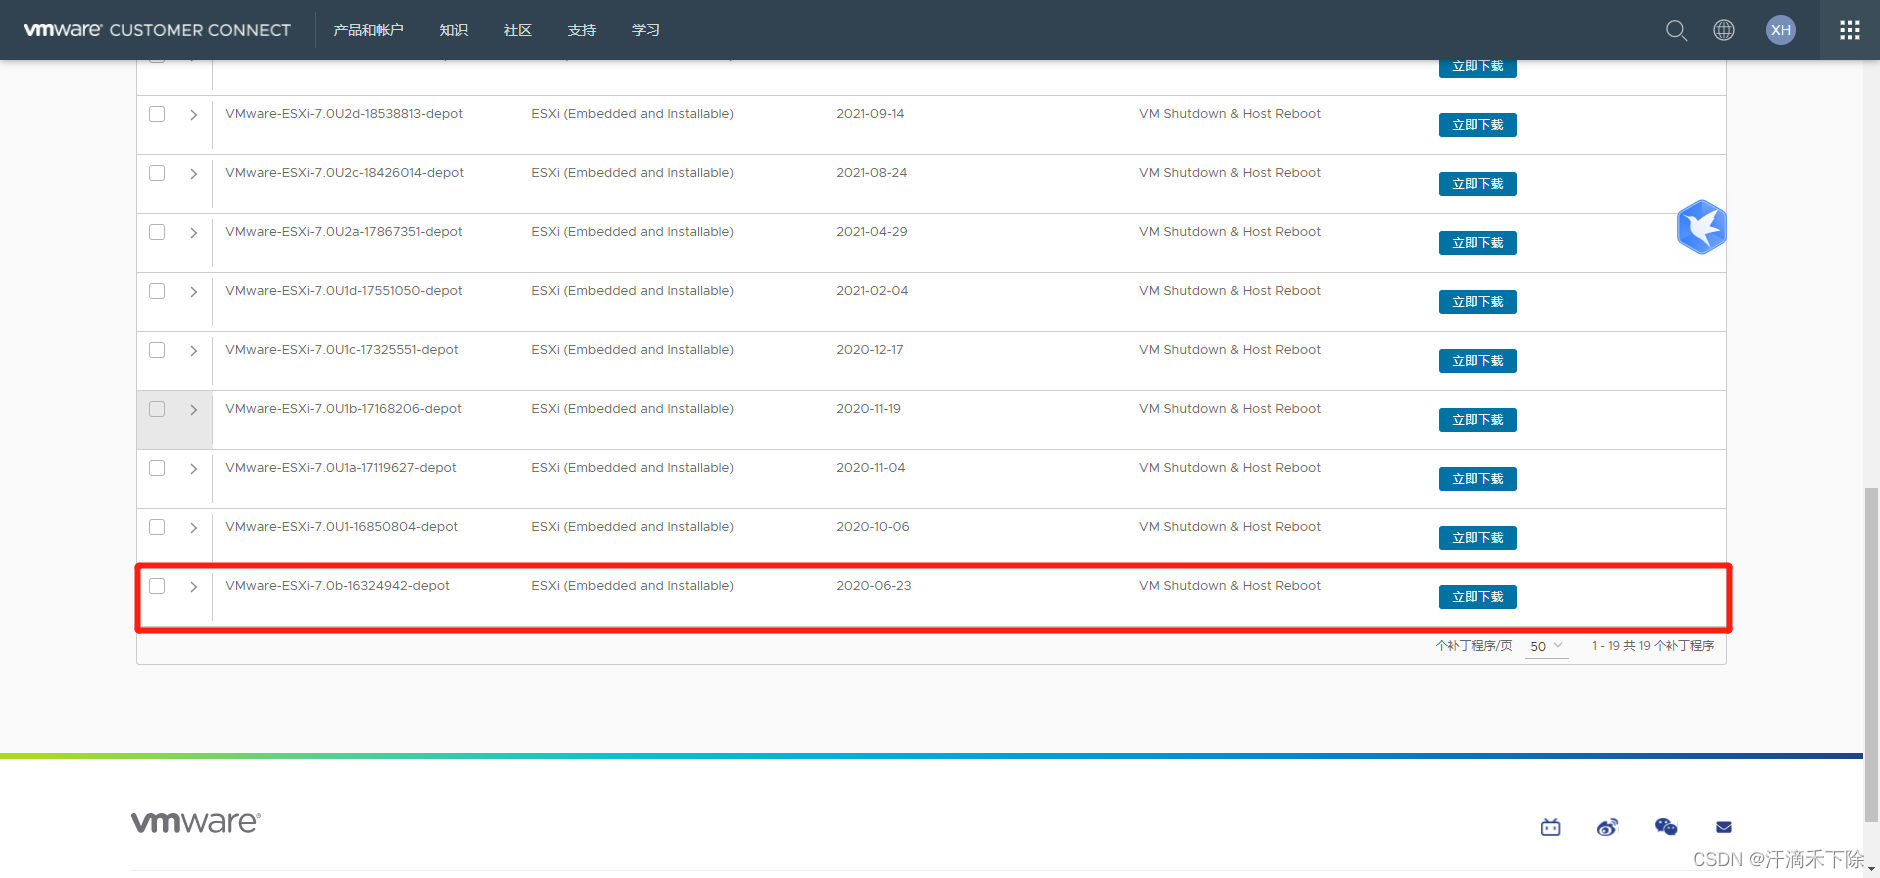Open the 知识 menu
Viewport: 1880px width, 878px height.
coord(454,30)
